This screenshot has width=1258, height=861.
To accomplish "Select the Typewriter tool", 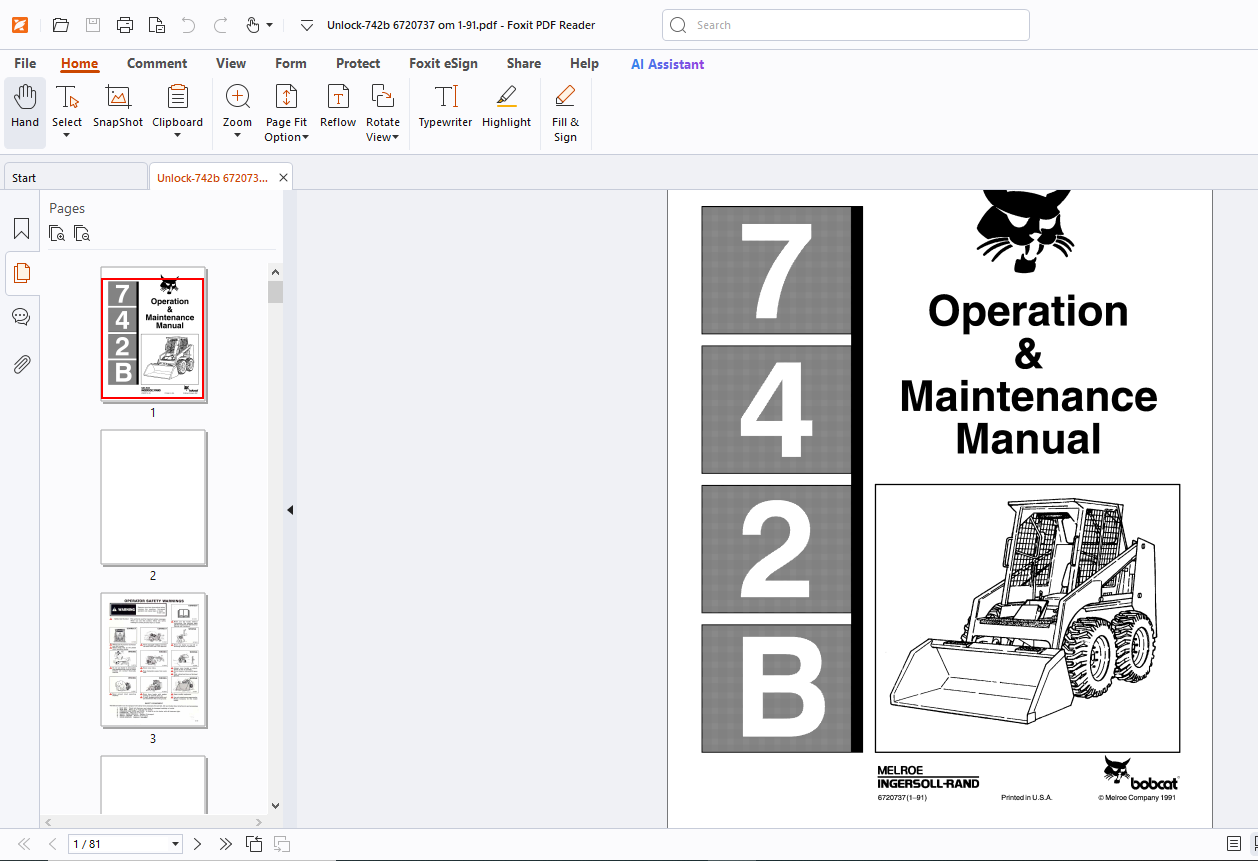I will click(445, 107).
